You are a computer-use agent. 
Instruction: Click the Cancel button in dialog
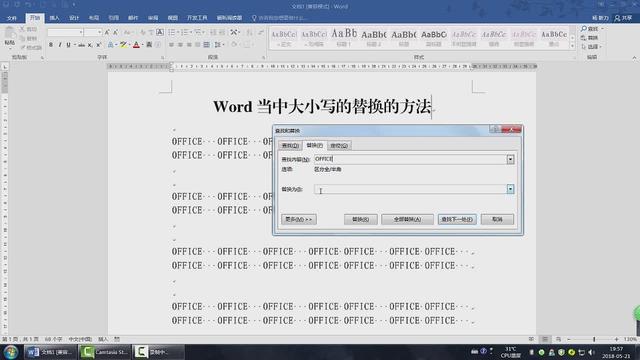click(x=497, y=220)
